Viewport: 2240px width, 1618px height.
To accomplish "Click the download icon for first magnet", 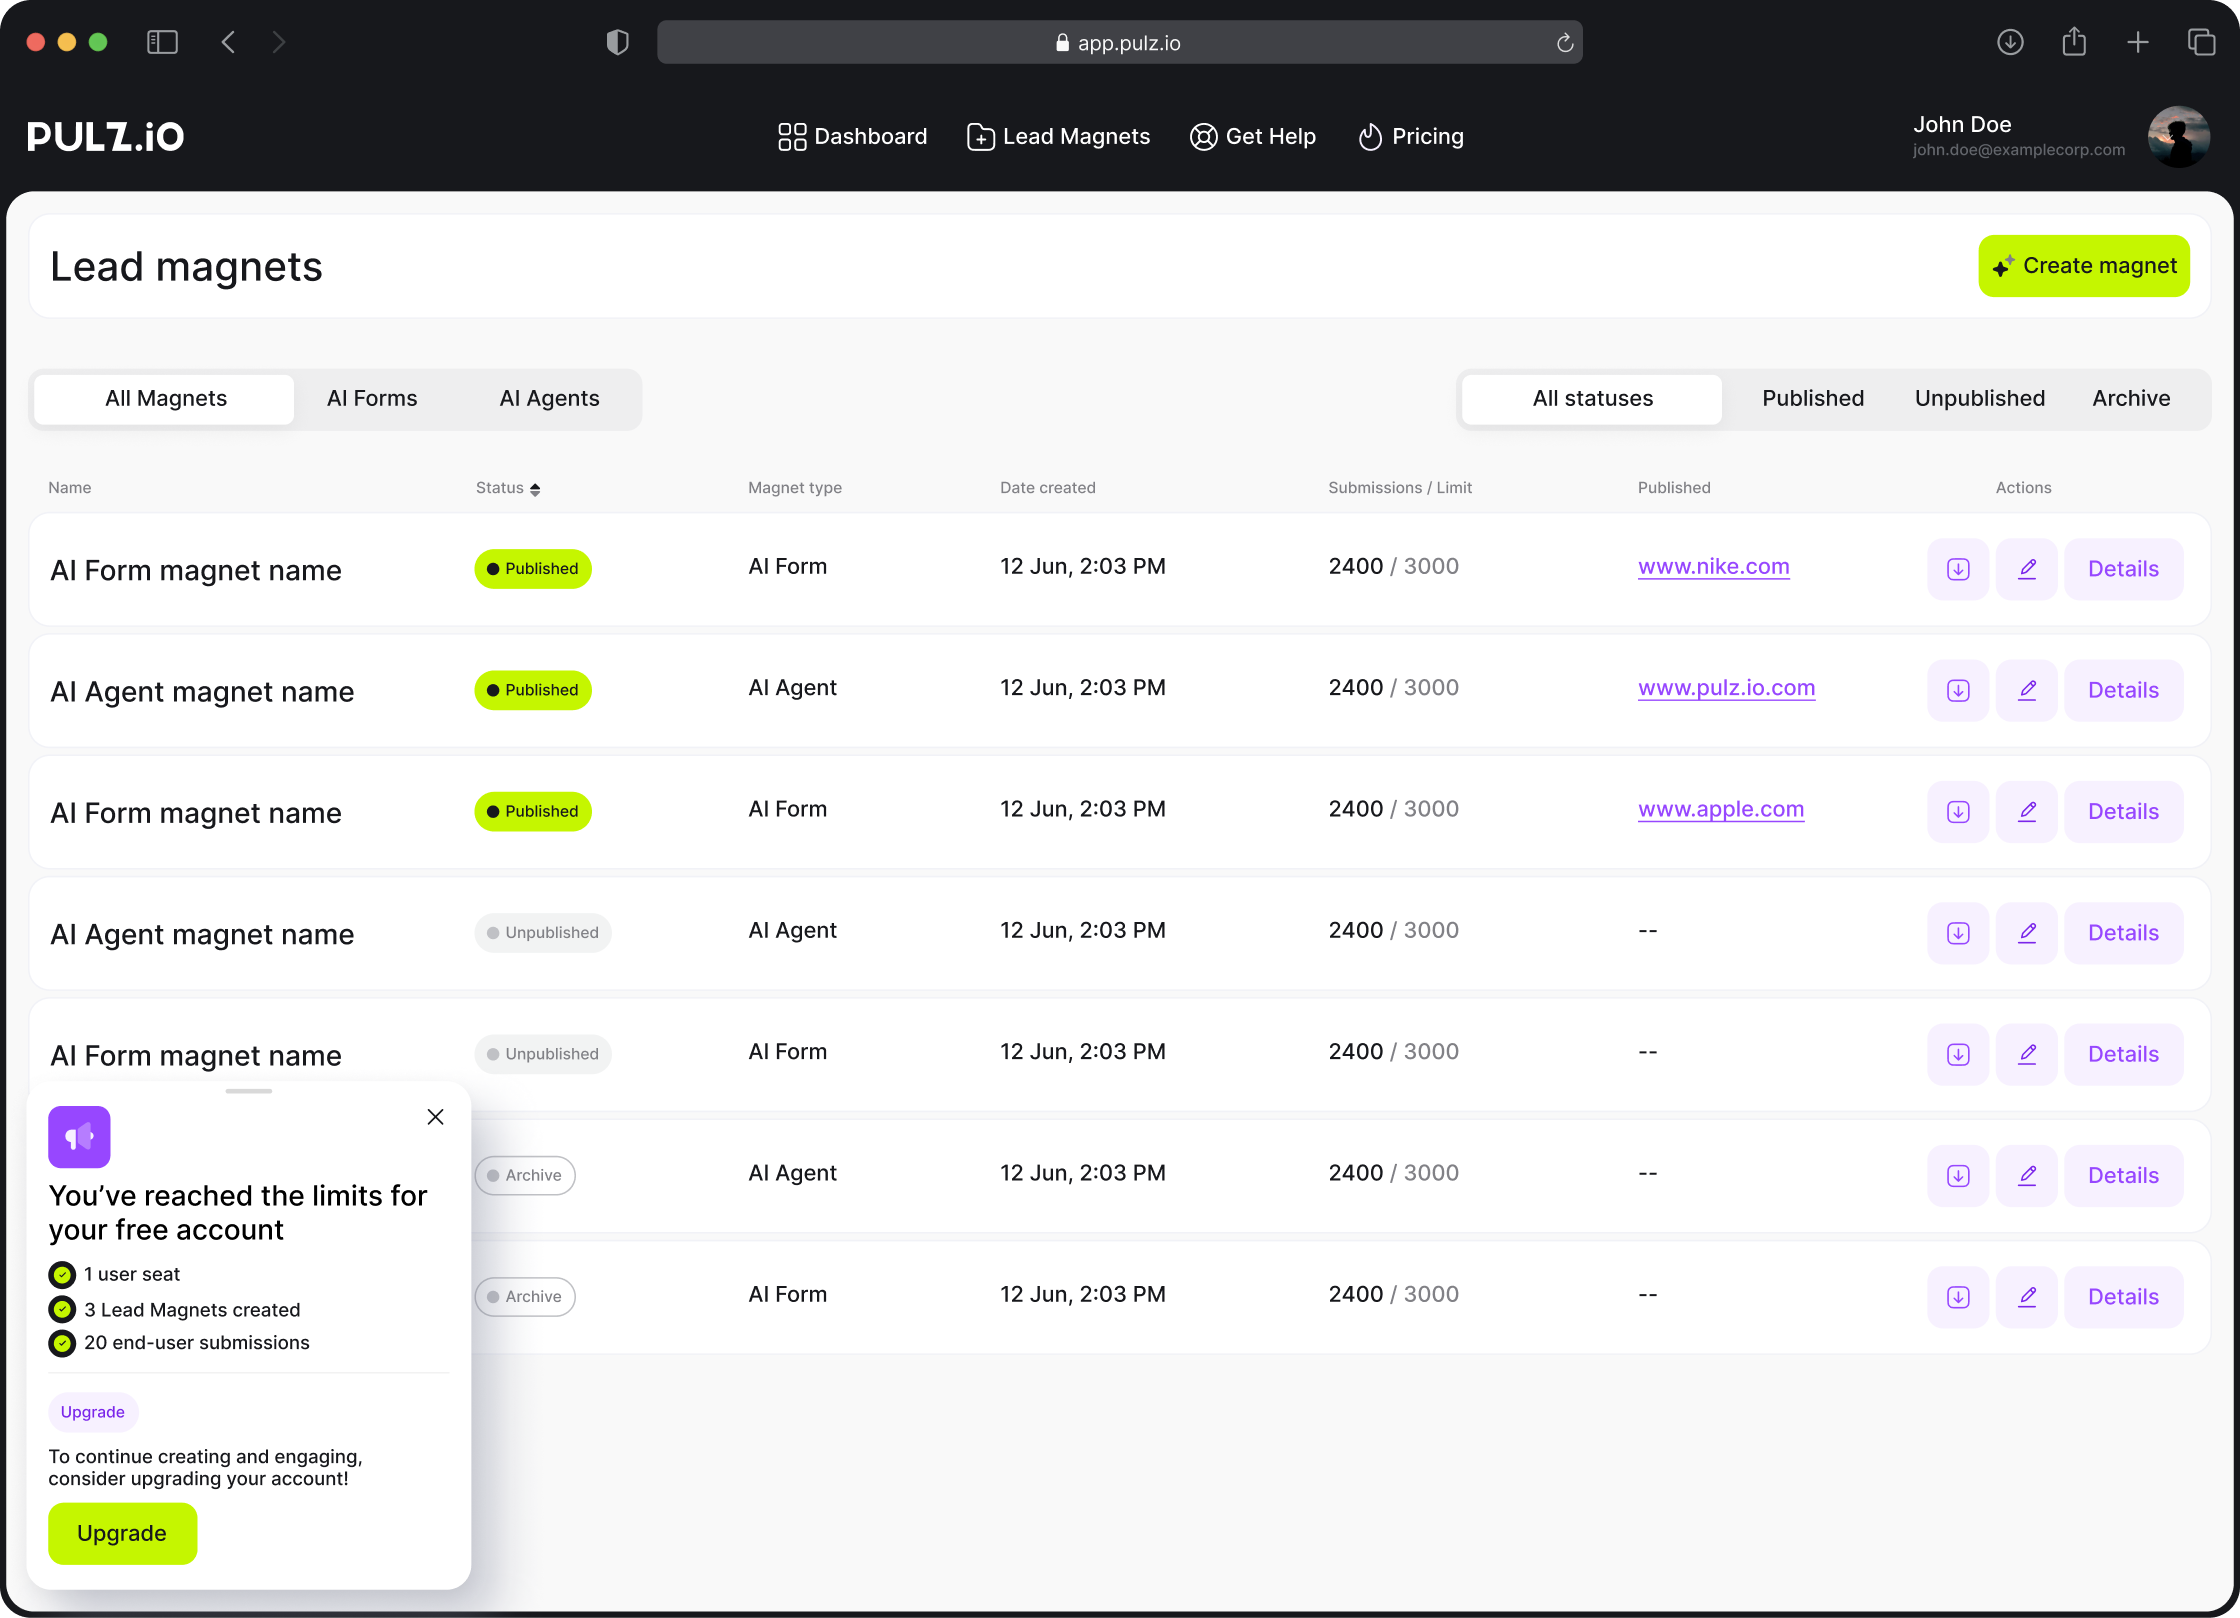I will tap(1958, 567).
